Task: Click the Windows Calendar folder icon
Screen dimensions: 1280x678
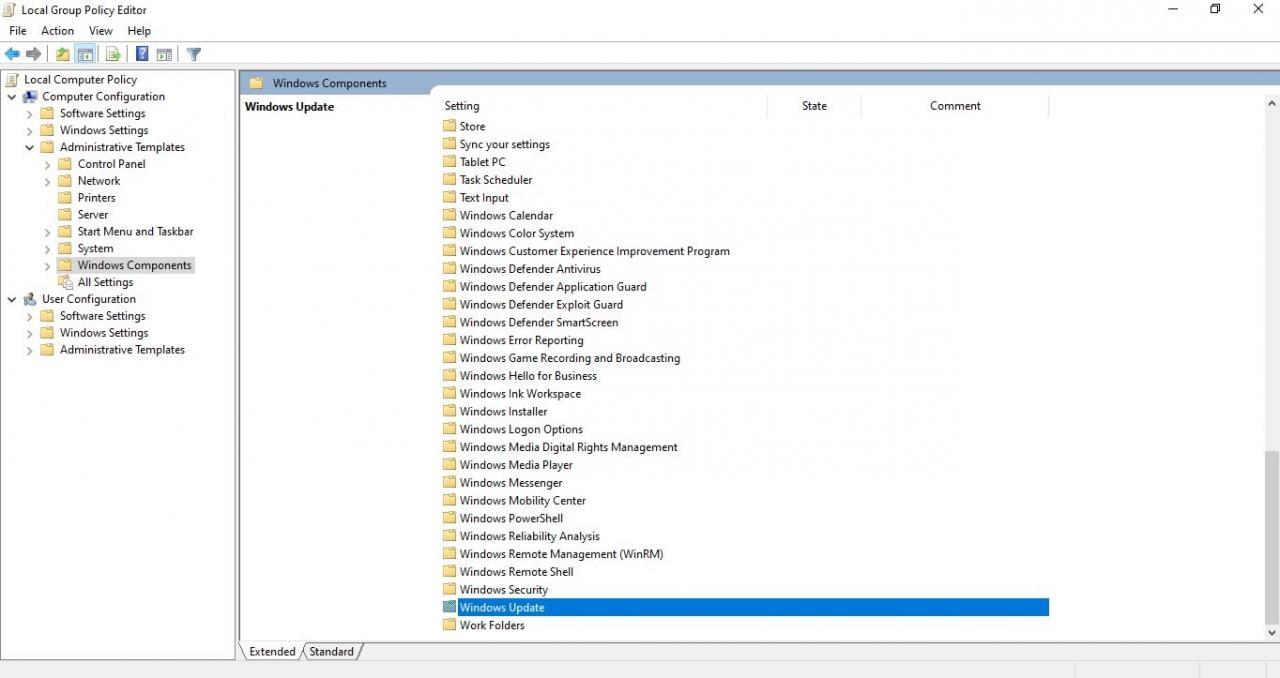Action: coord(449,215)
